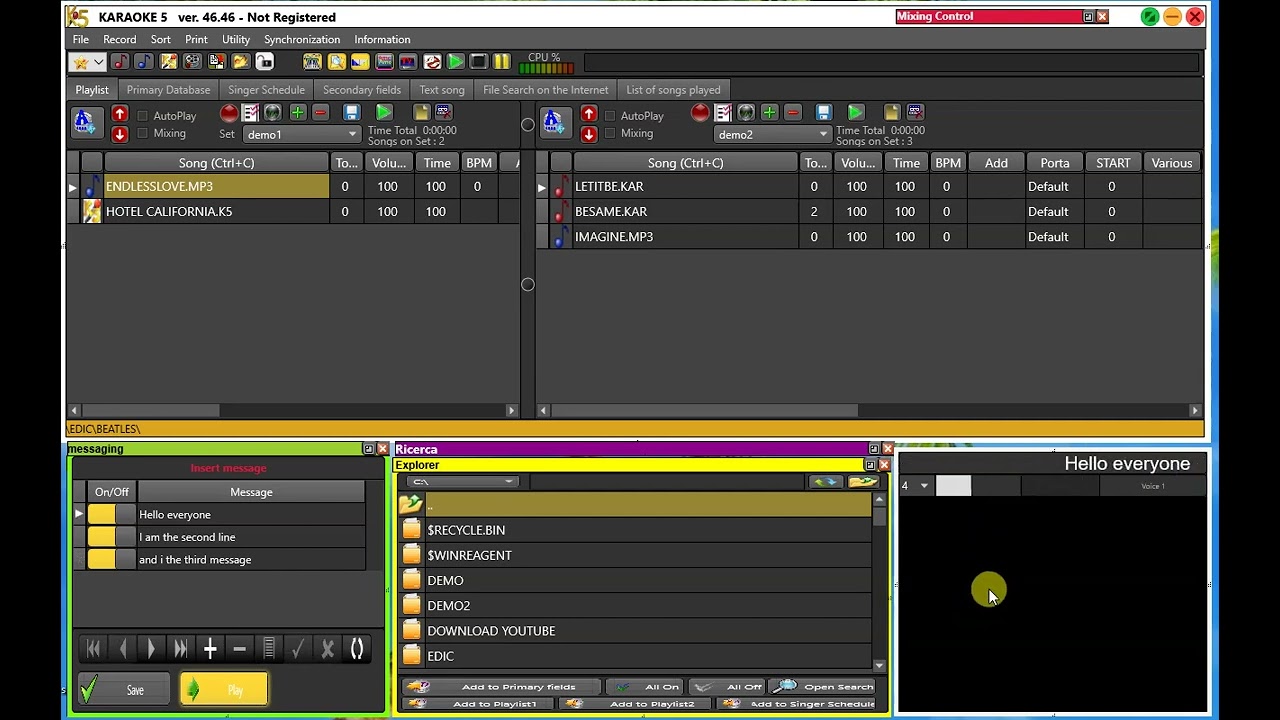Click the yellow note icon above demo2
Image resolution: width=1280 pixels, height=720 pixels.
(891, 113)
